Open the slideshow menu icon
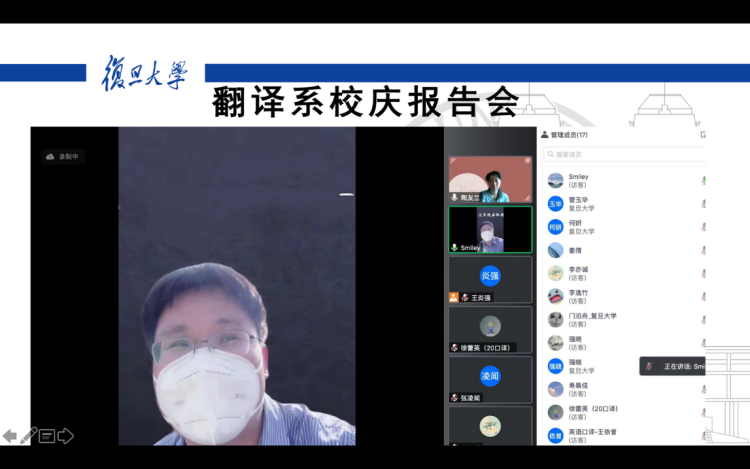750x469 pixels. pyautogui.click(x=47, y=436)
